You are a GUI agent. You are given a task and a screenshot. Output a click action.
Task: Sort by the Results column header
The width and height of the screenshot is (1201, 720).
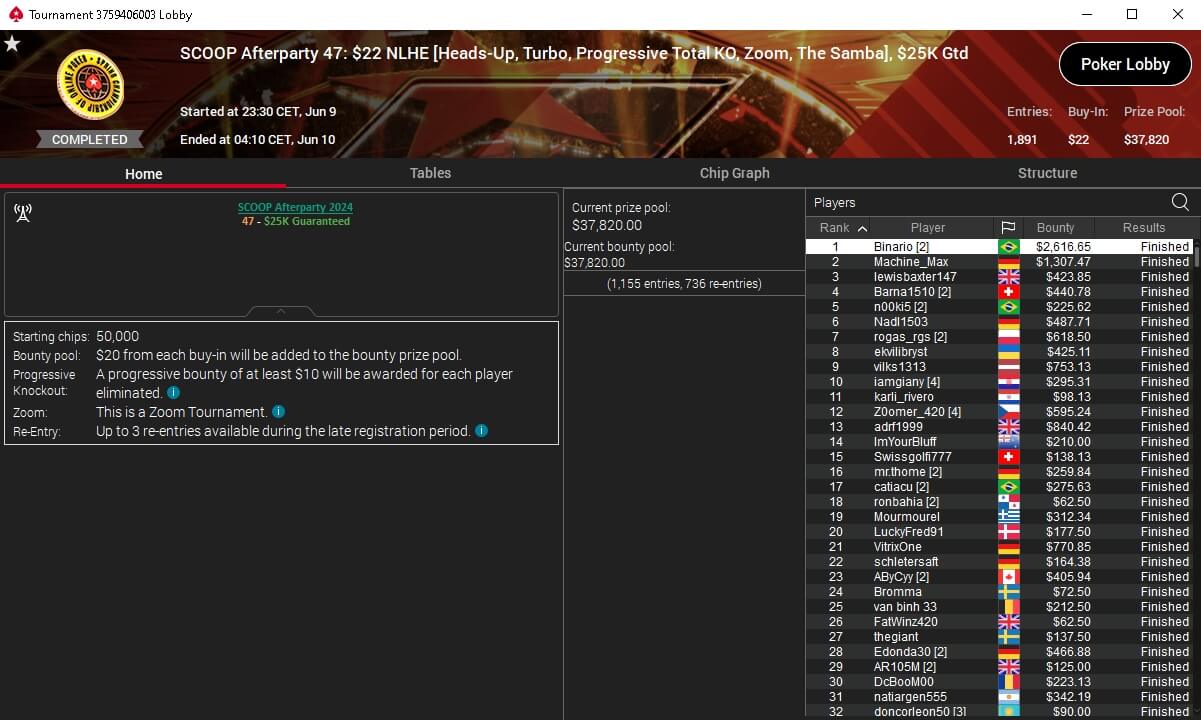pos(1143,227)
